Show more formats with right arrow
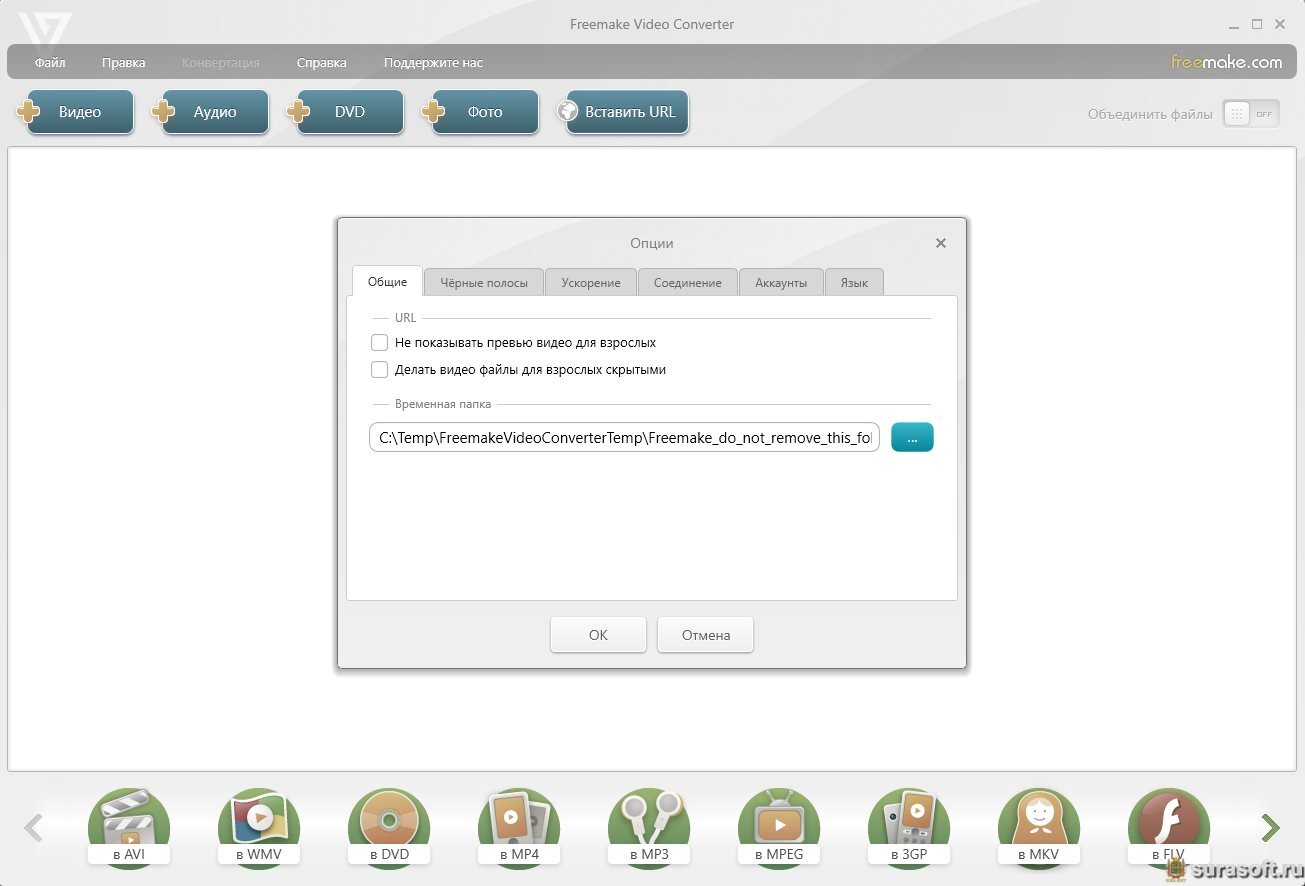 [x=1271, y=828]
